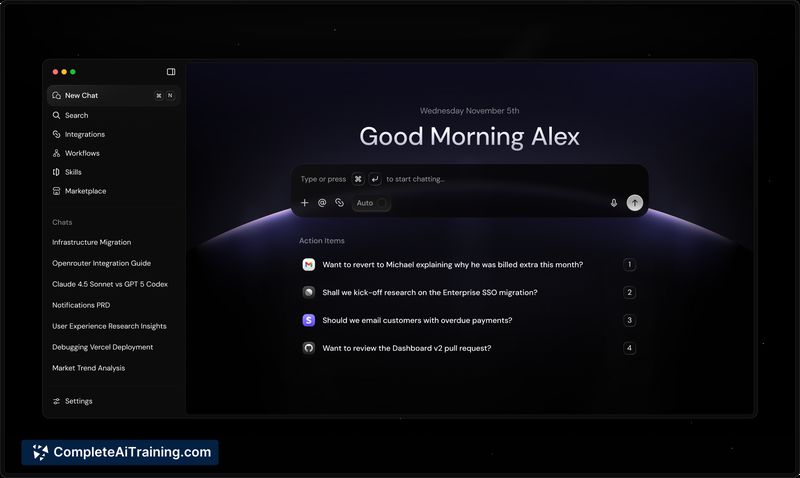Viewport: 800px width, 478px height.
Task: Open the Infrastructure Migration chat
Action: [x=91, y=242]
